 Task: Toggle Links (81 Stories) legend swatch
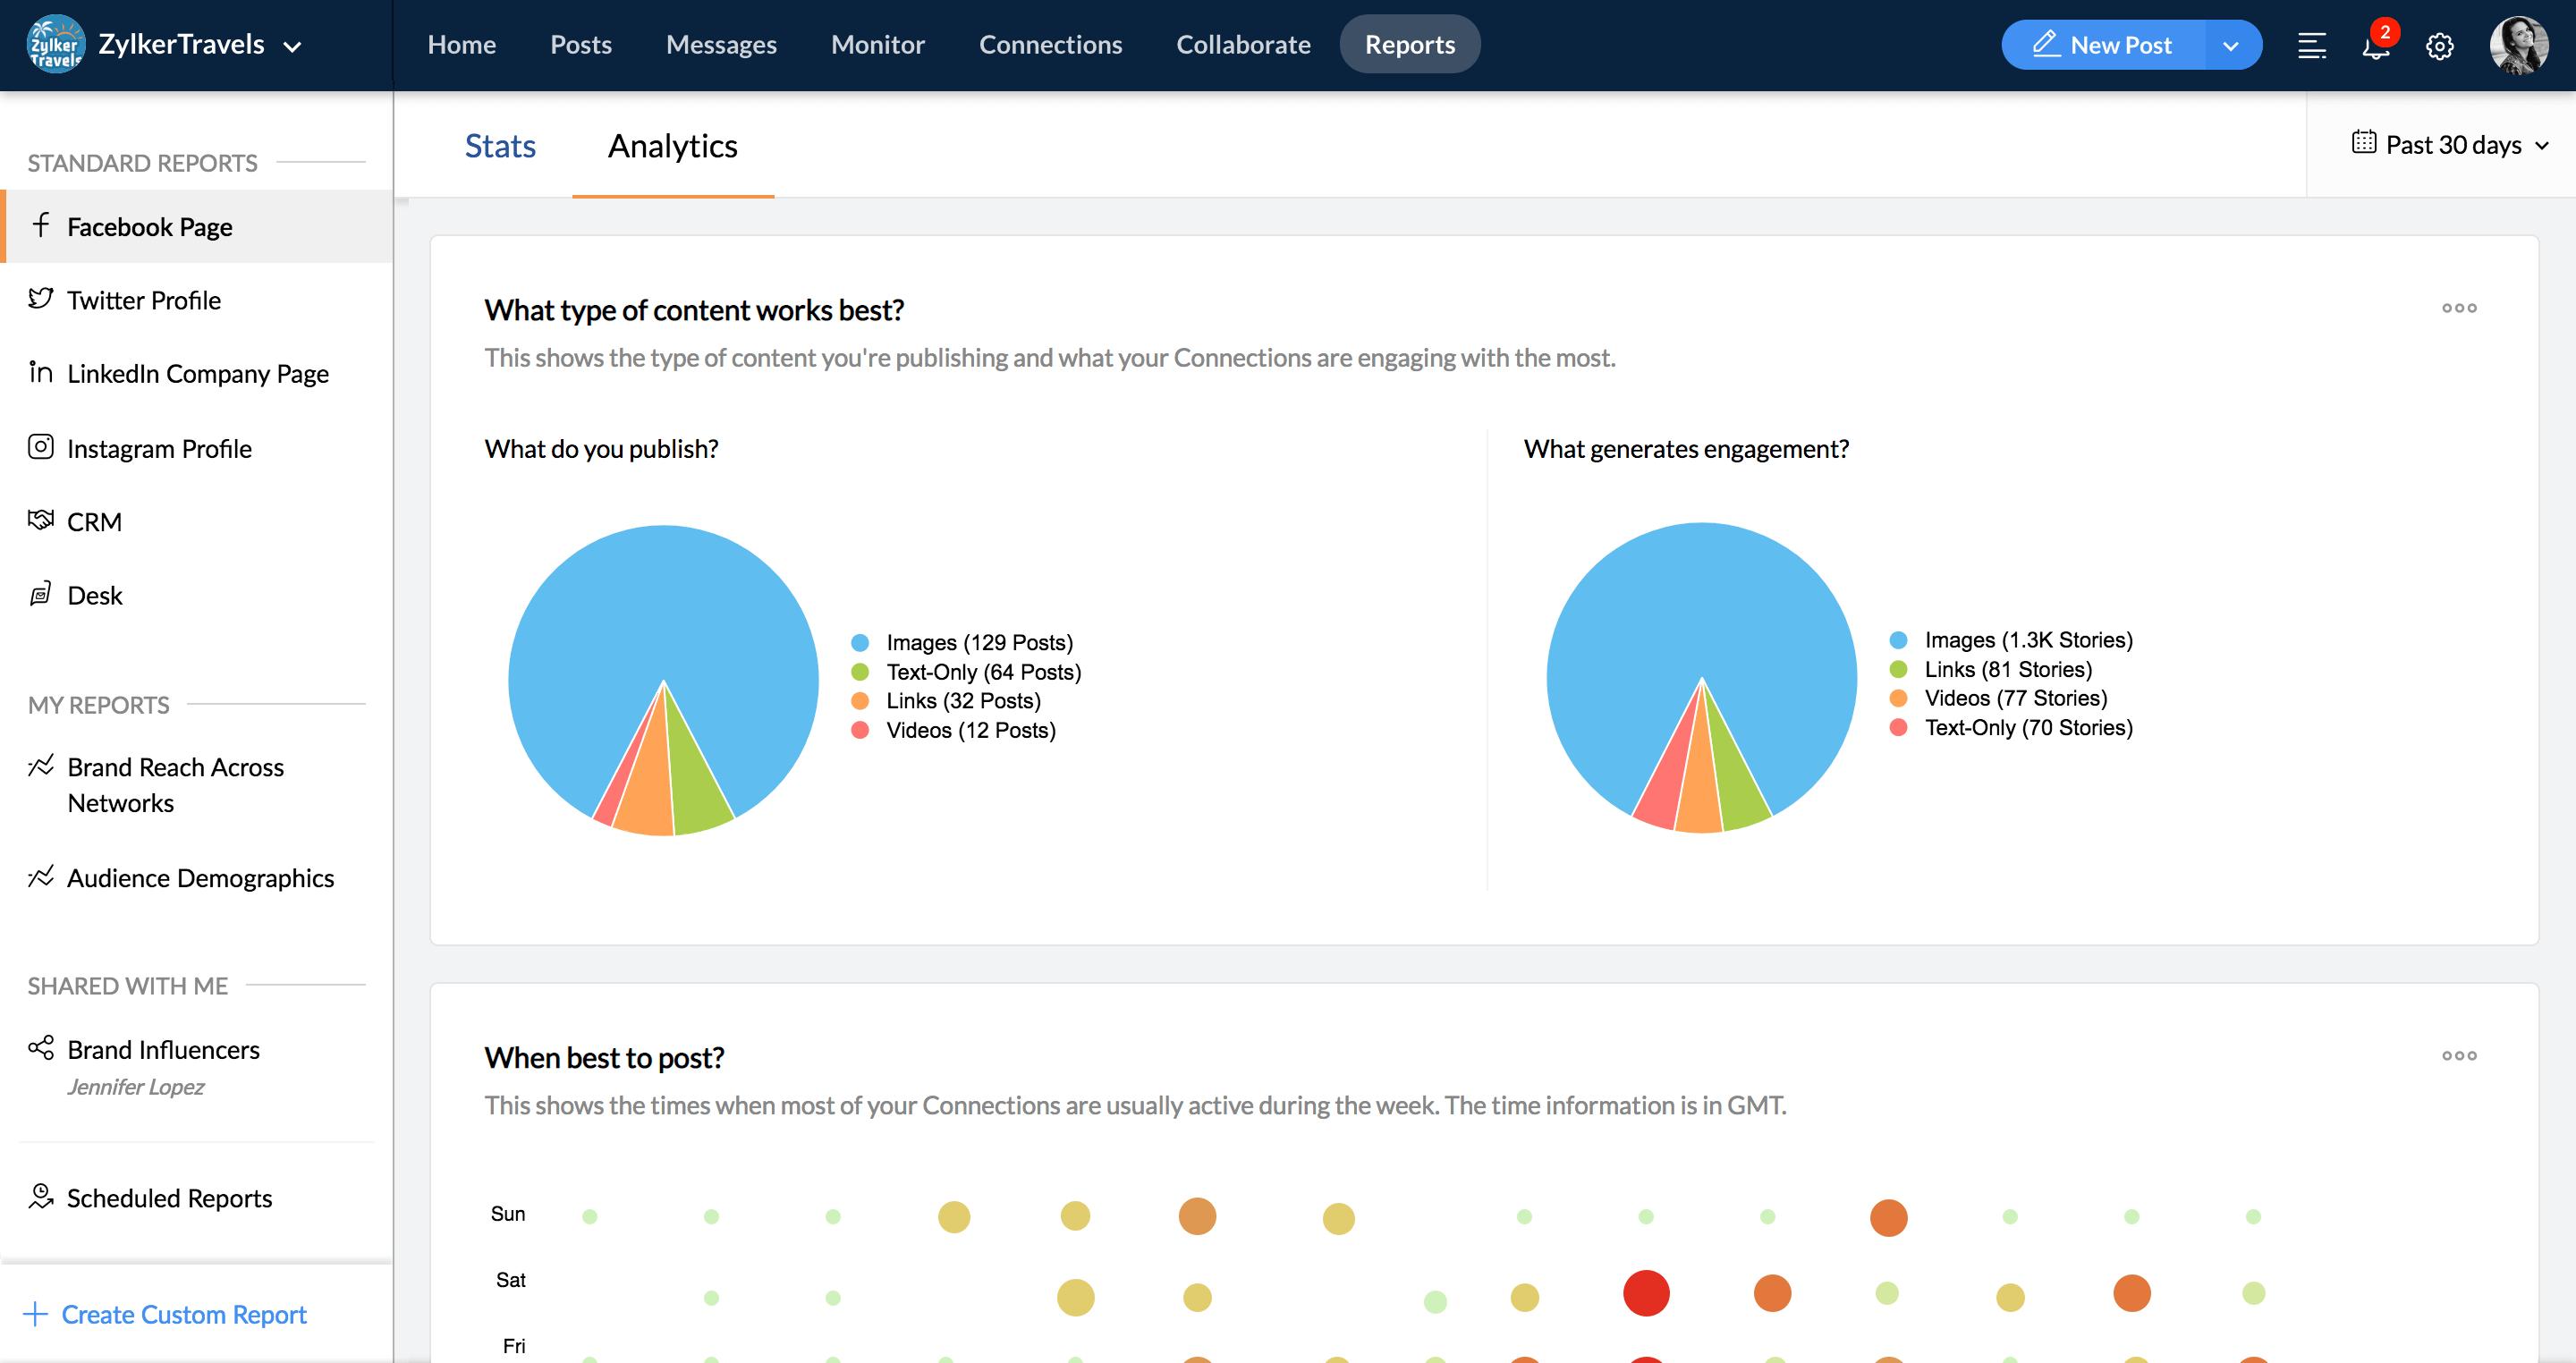click(1898, 669)
